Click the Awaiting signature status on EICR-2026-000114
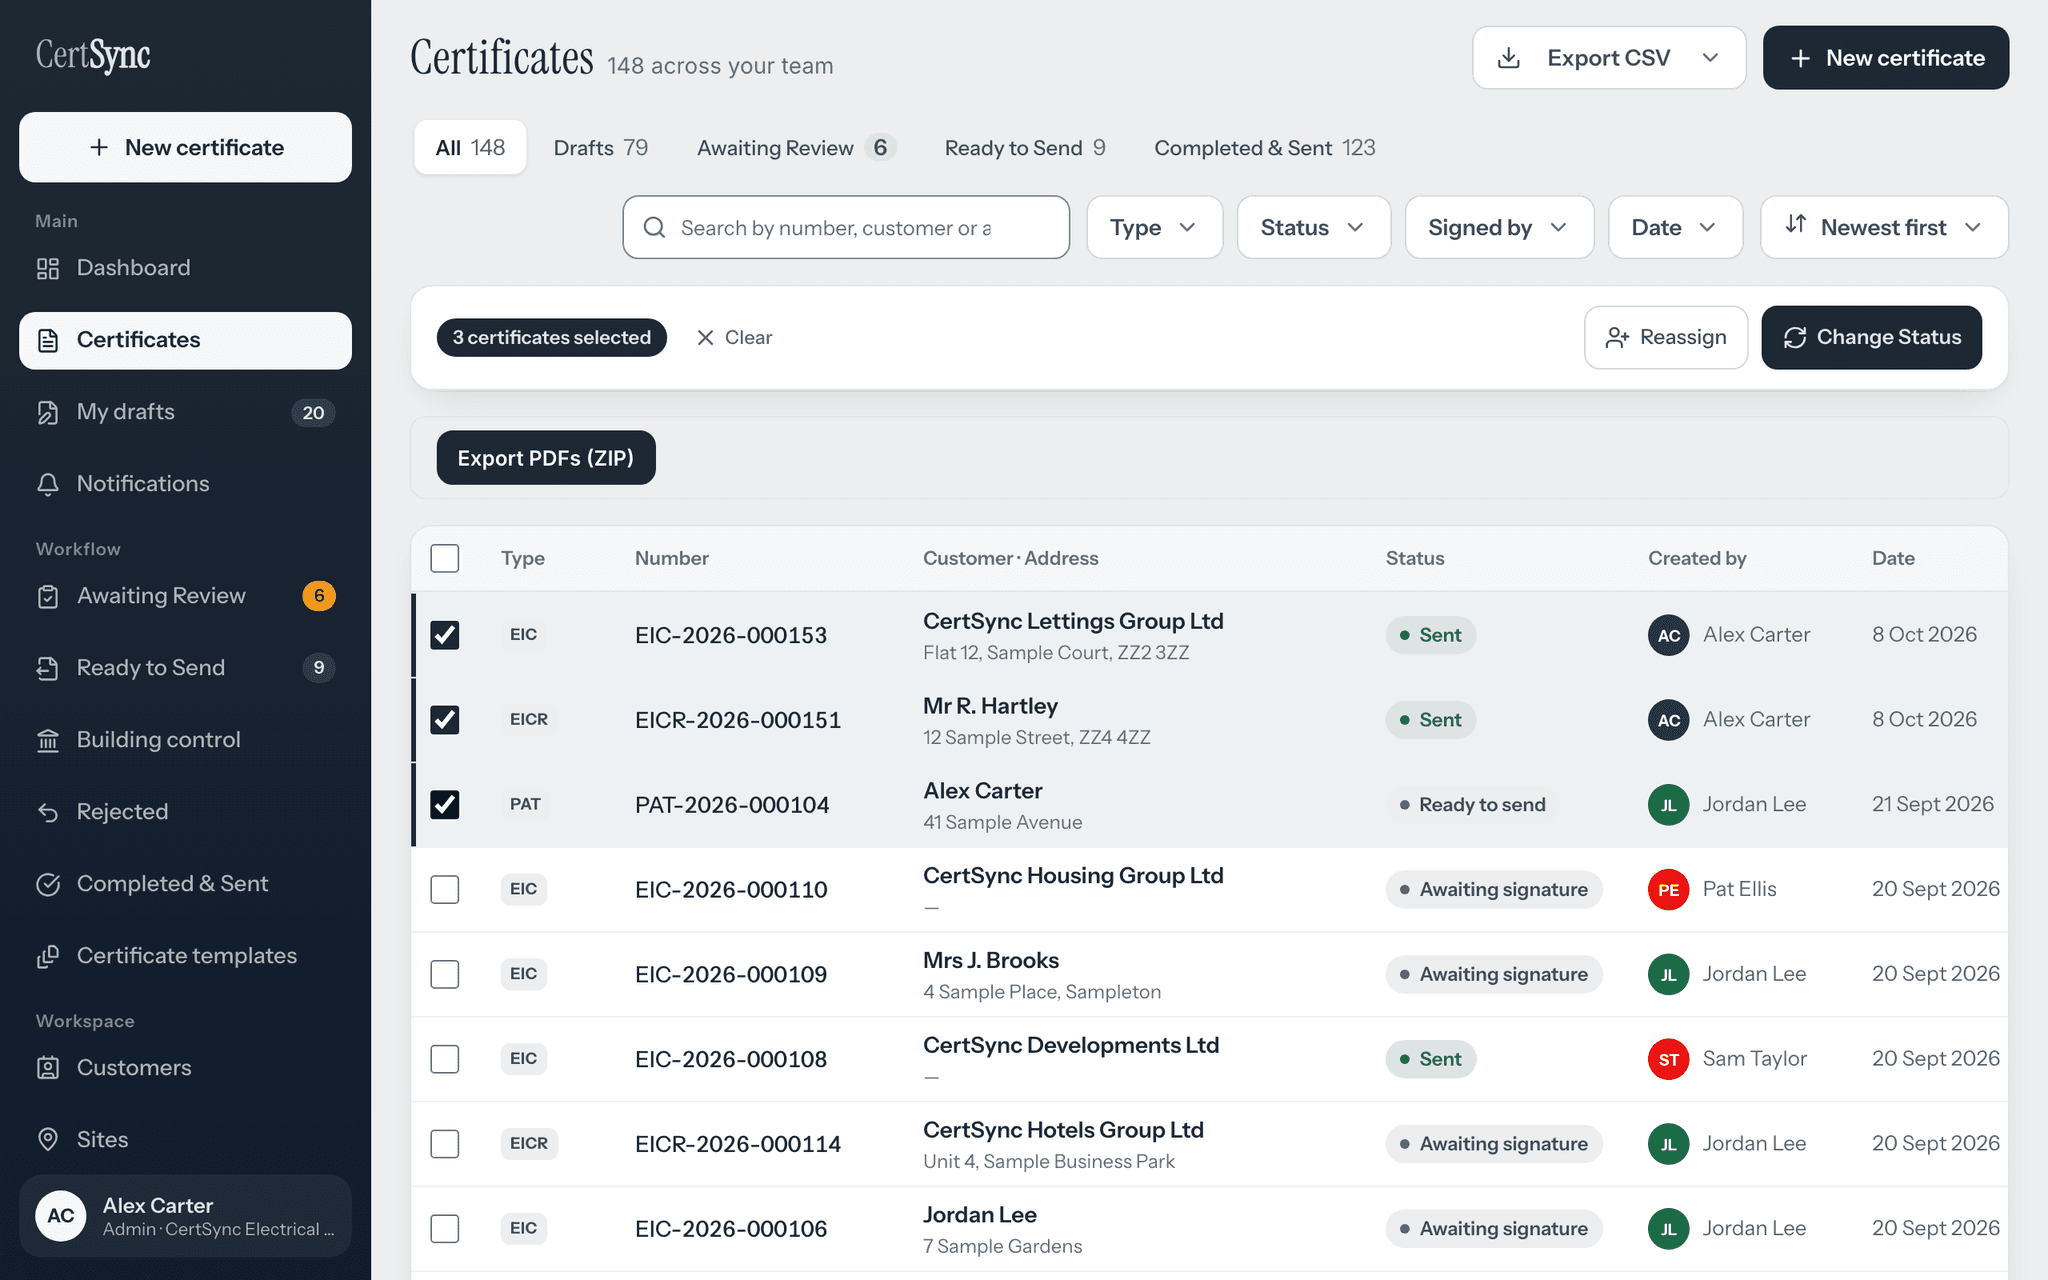The image size is (2048, 1280). (1494, 1144)
